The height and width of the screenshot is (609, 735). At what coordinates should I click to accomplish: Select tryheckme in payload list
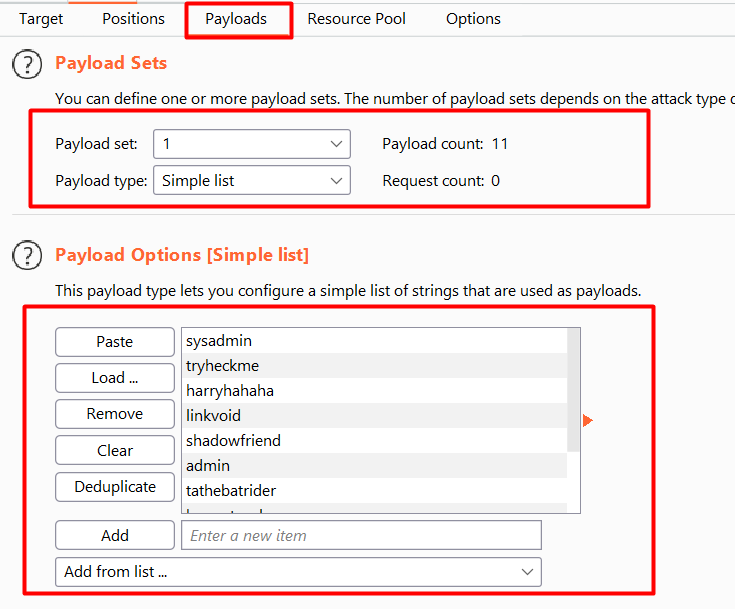pos(375,366)
